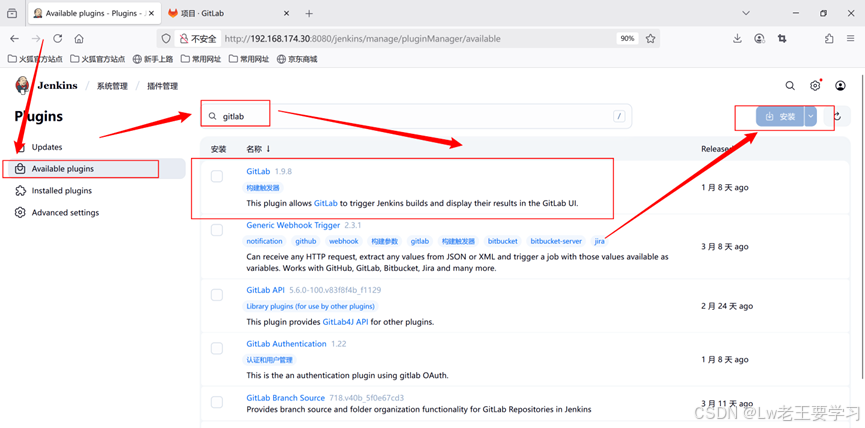Bookmark this page with the star
The width and height of the screenshot is (865, 428).
650,39
